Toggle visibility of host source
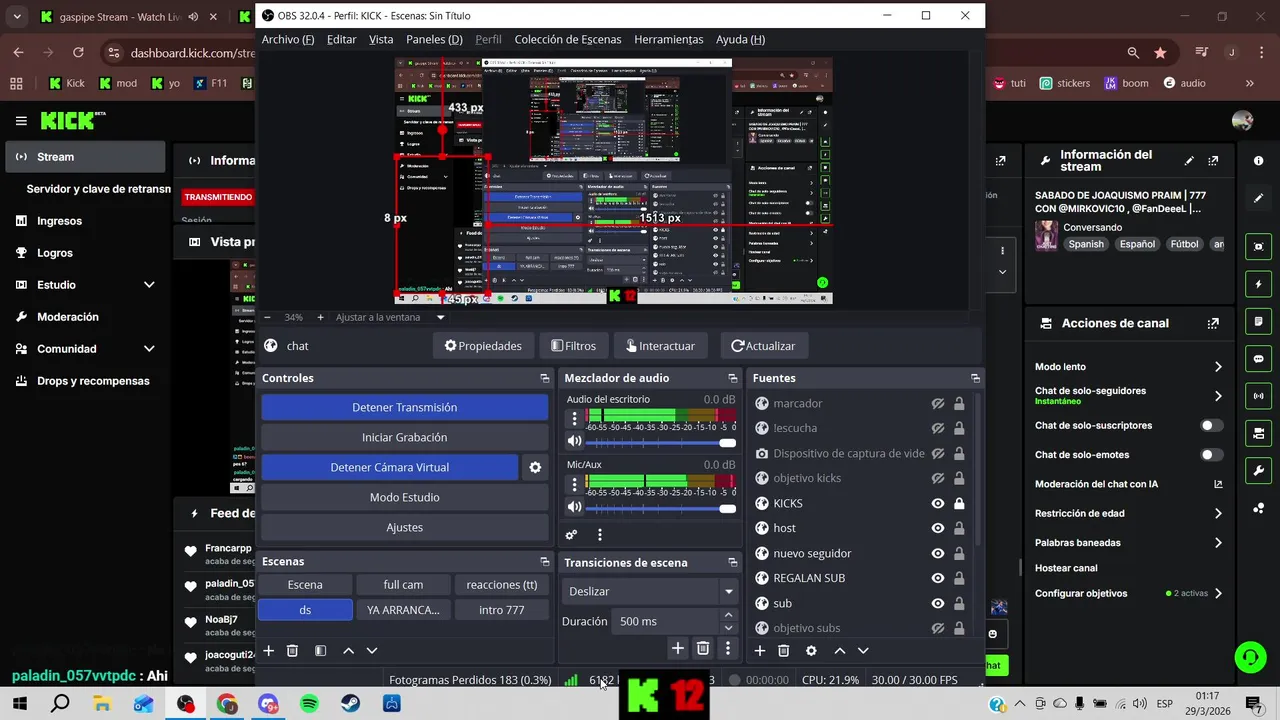This screenshot has height=720, width=1280. tap(938, 528)
